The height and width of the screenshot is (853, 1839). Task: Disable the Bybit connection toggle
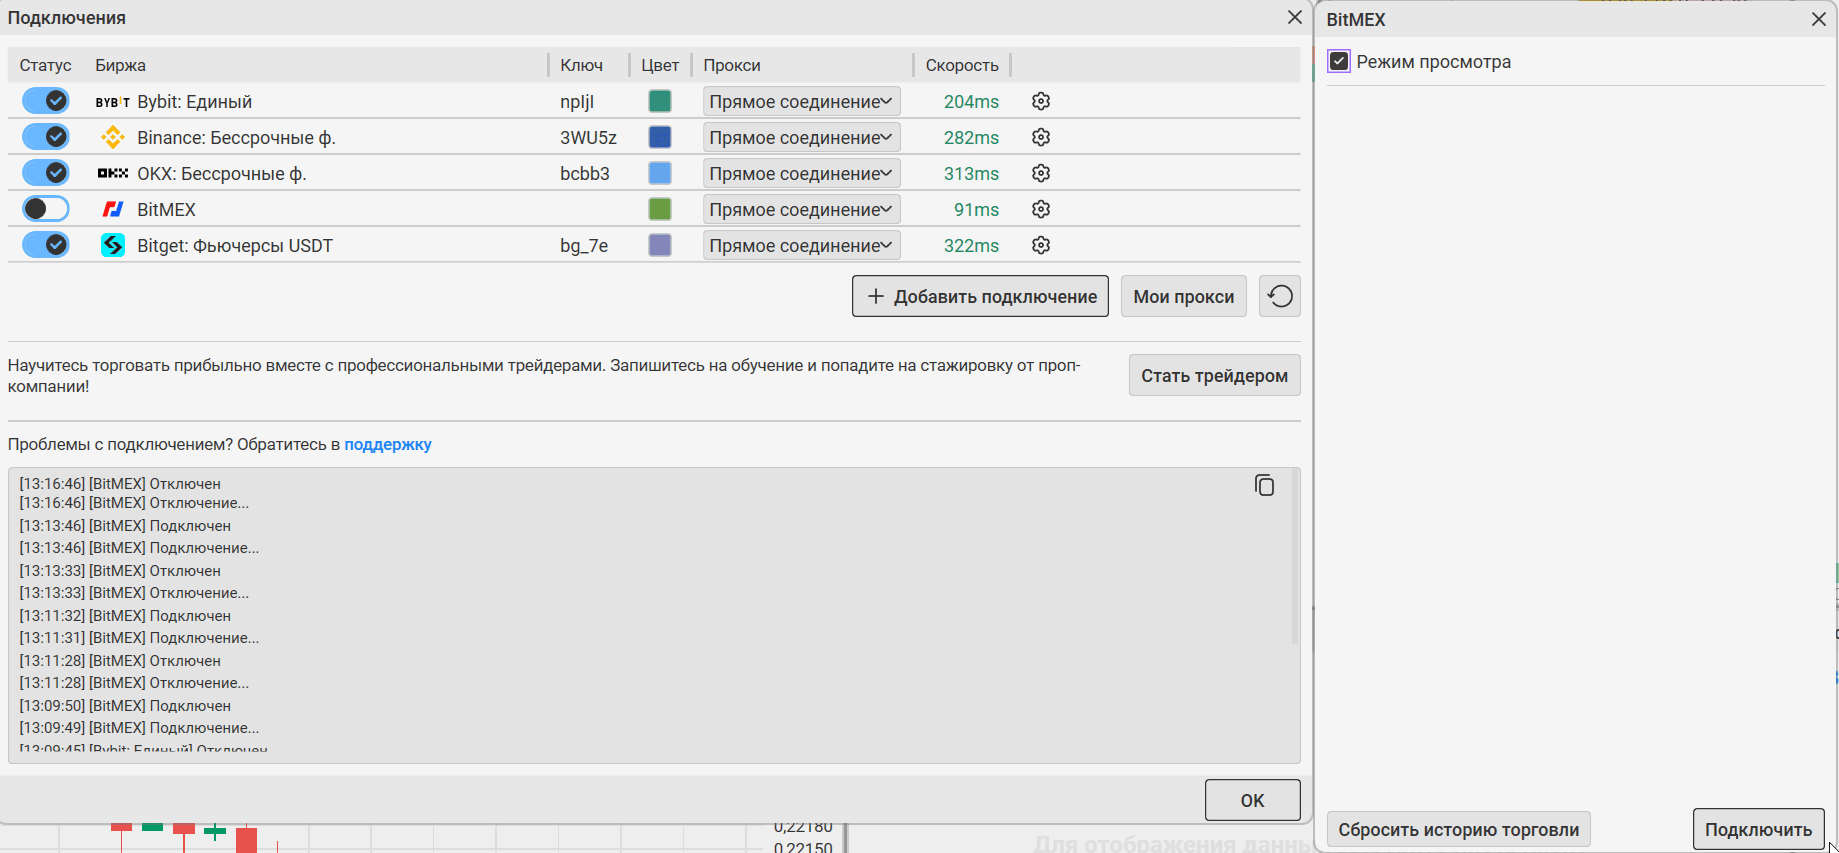tap(46, 101)
